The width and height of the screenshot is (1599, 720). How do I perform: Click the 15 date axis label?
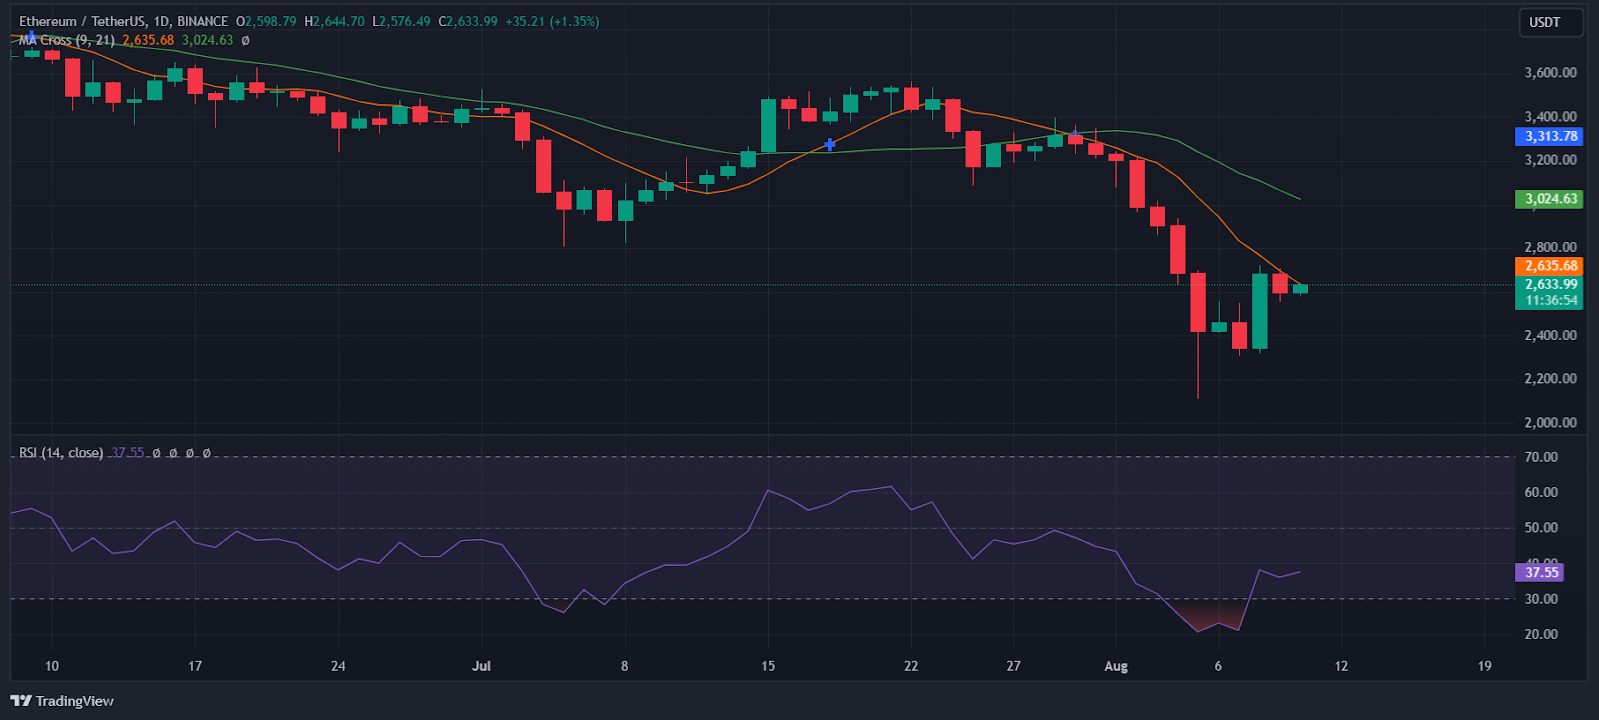768,666
